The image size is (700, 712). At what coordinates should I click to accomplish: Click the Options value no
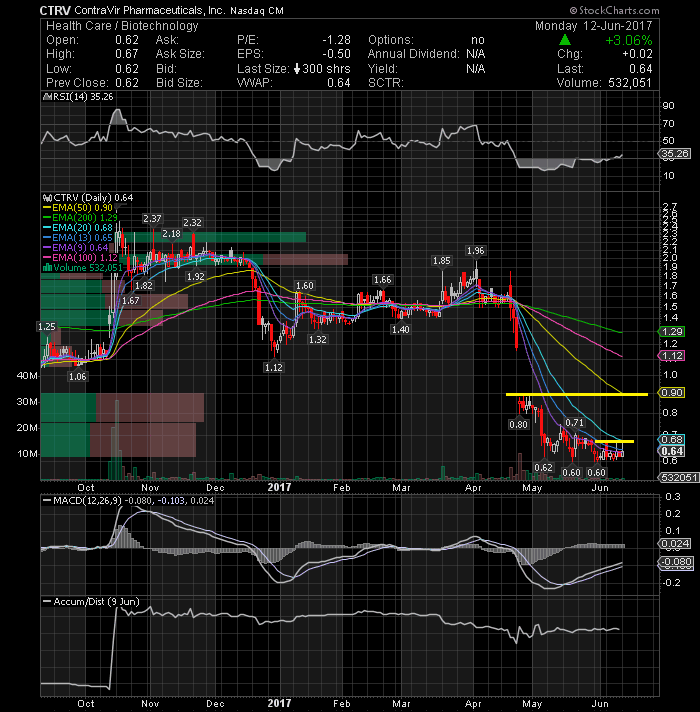pos(478,40)
